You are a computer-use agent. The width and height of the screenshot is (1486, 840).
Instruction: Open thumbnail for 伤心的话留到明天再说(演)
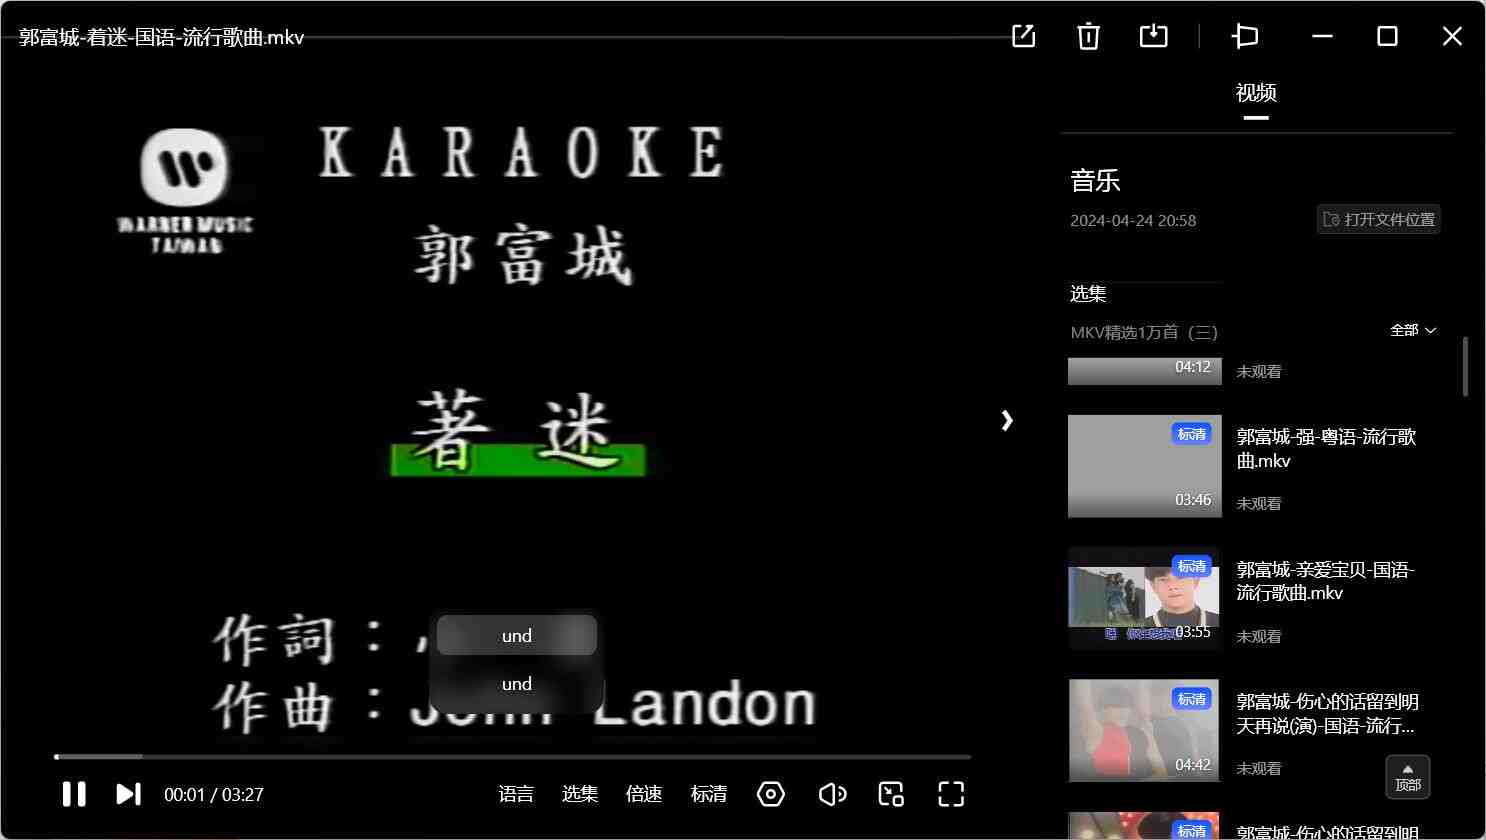click(x=1145, y=730)
